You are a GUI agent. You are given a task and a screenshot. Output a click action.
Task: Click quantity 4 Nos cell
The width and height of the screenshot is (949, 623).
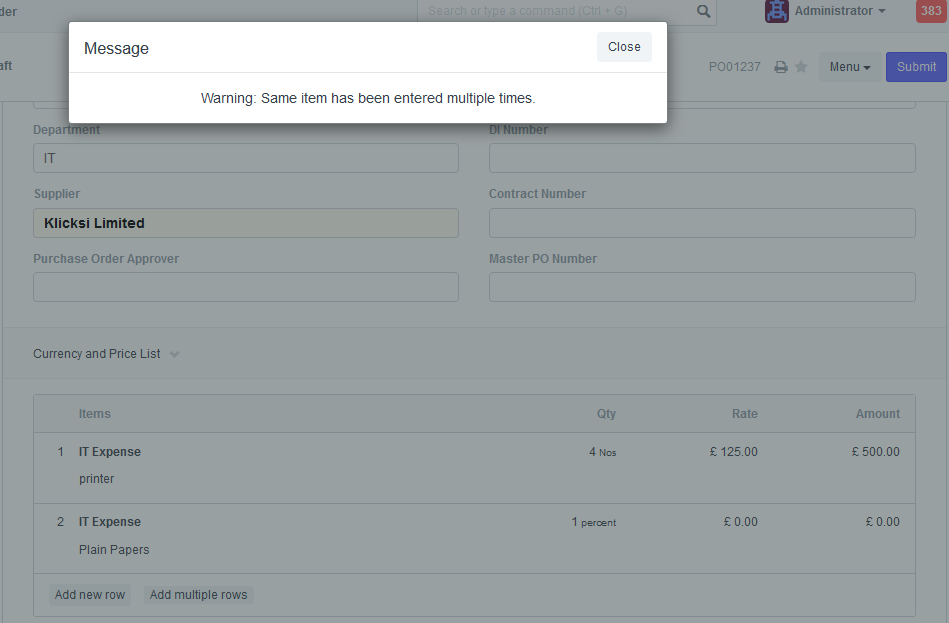pyautogui.click(x=602, y=452)
